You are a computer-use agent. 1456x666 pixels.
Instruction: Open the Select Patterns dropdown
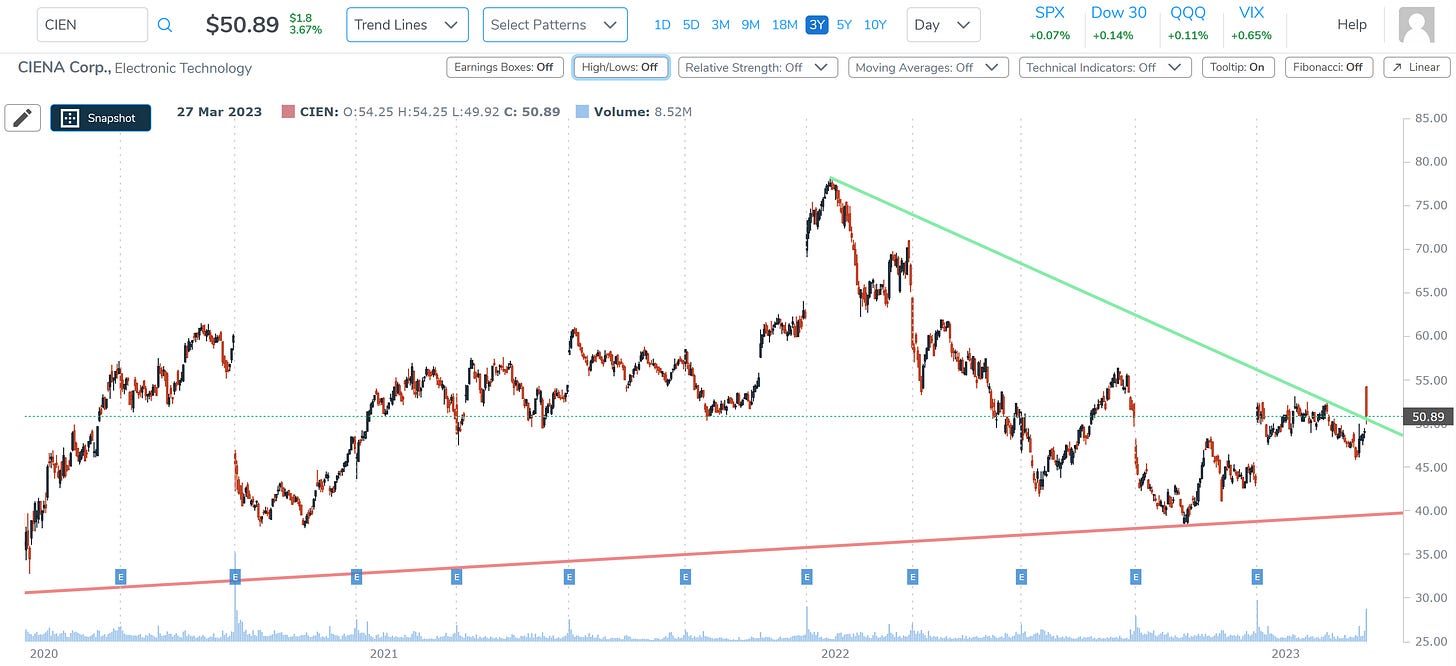click(x=555, y=25)
